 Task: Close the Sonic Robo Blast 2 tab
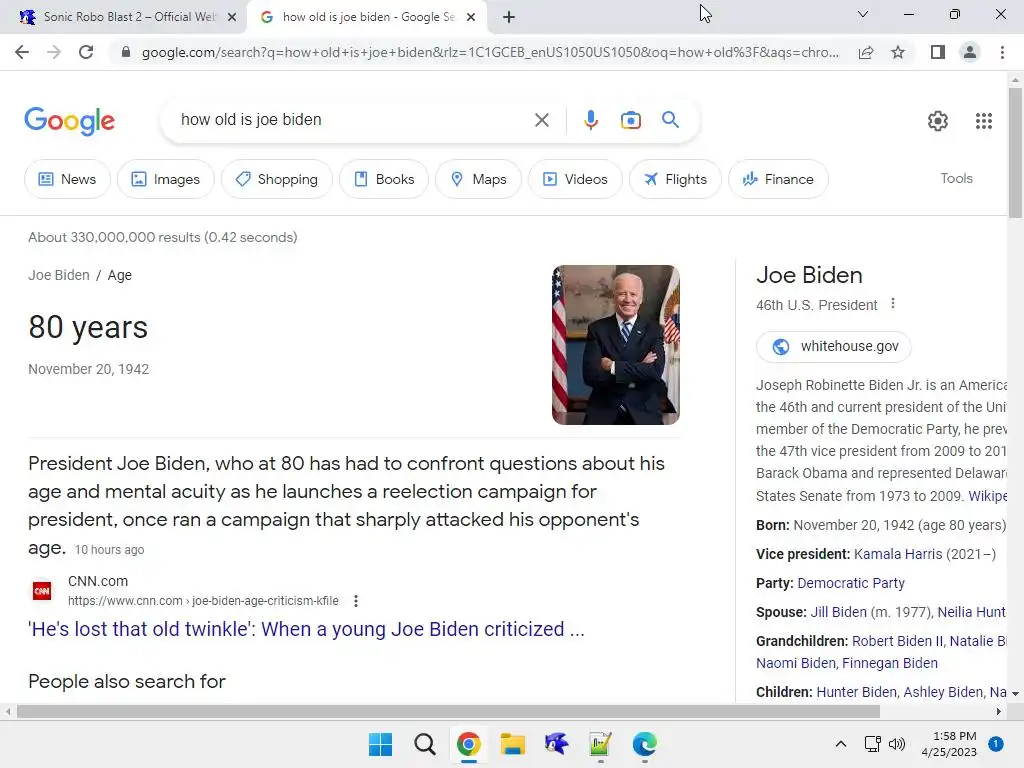click(232, 17)
